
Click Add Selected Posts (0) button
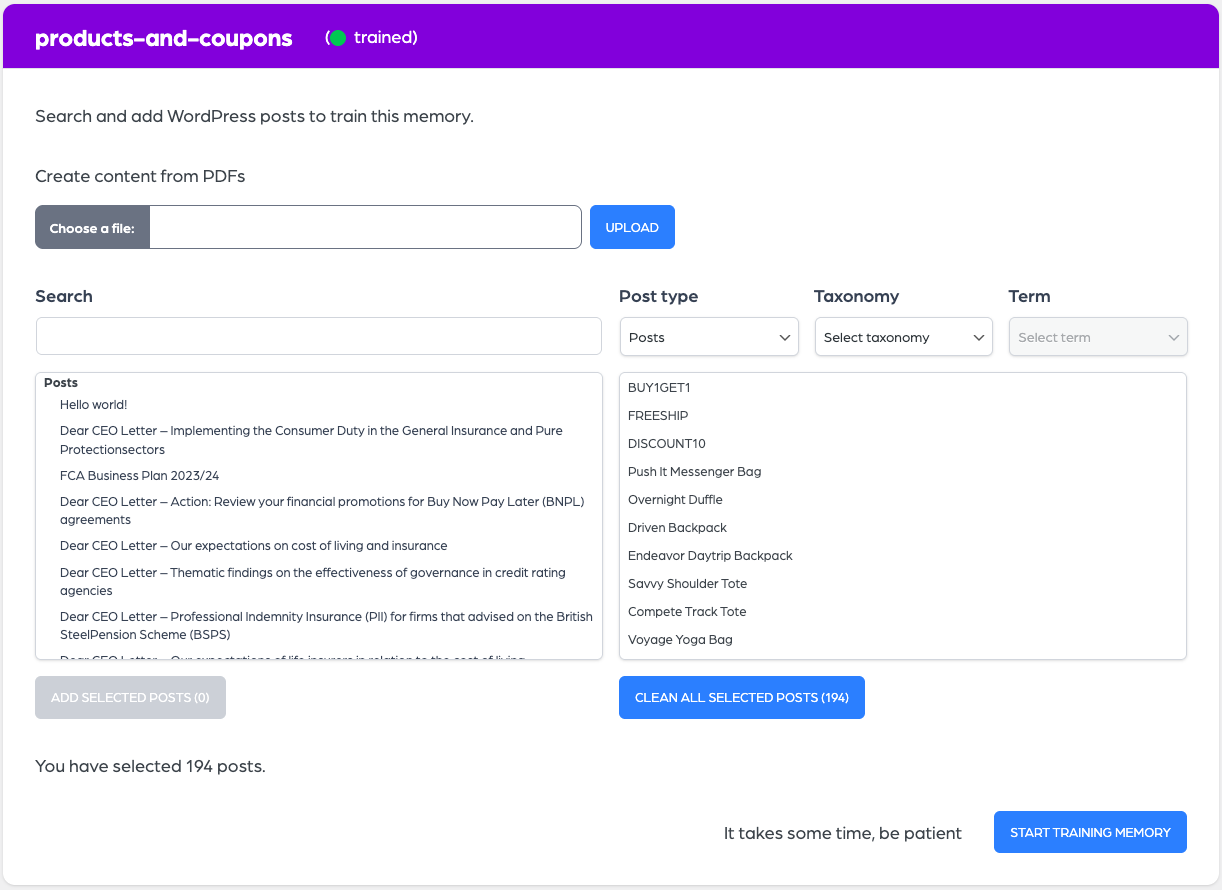pyautogui.click(x=130, y=697)
